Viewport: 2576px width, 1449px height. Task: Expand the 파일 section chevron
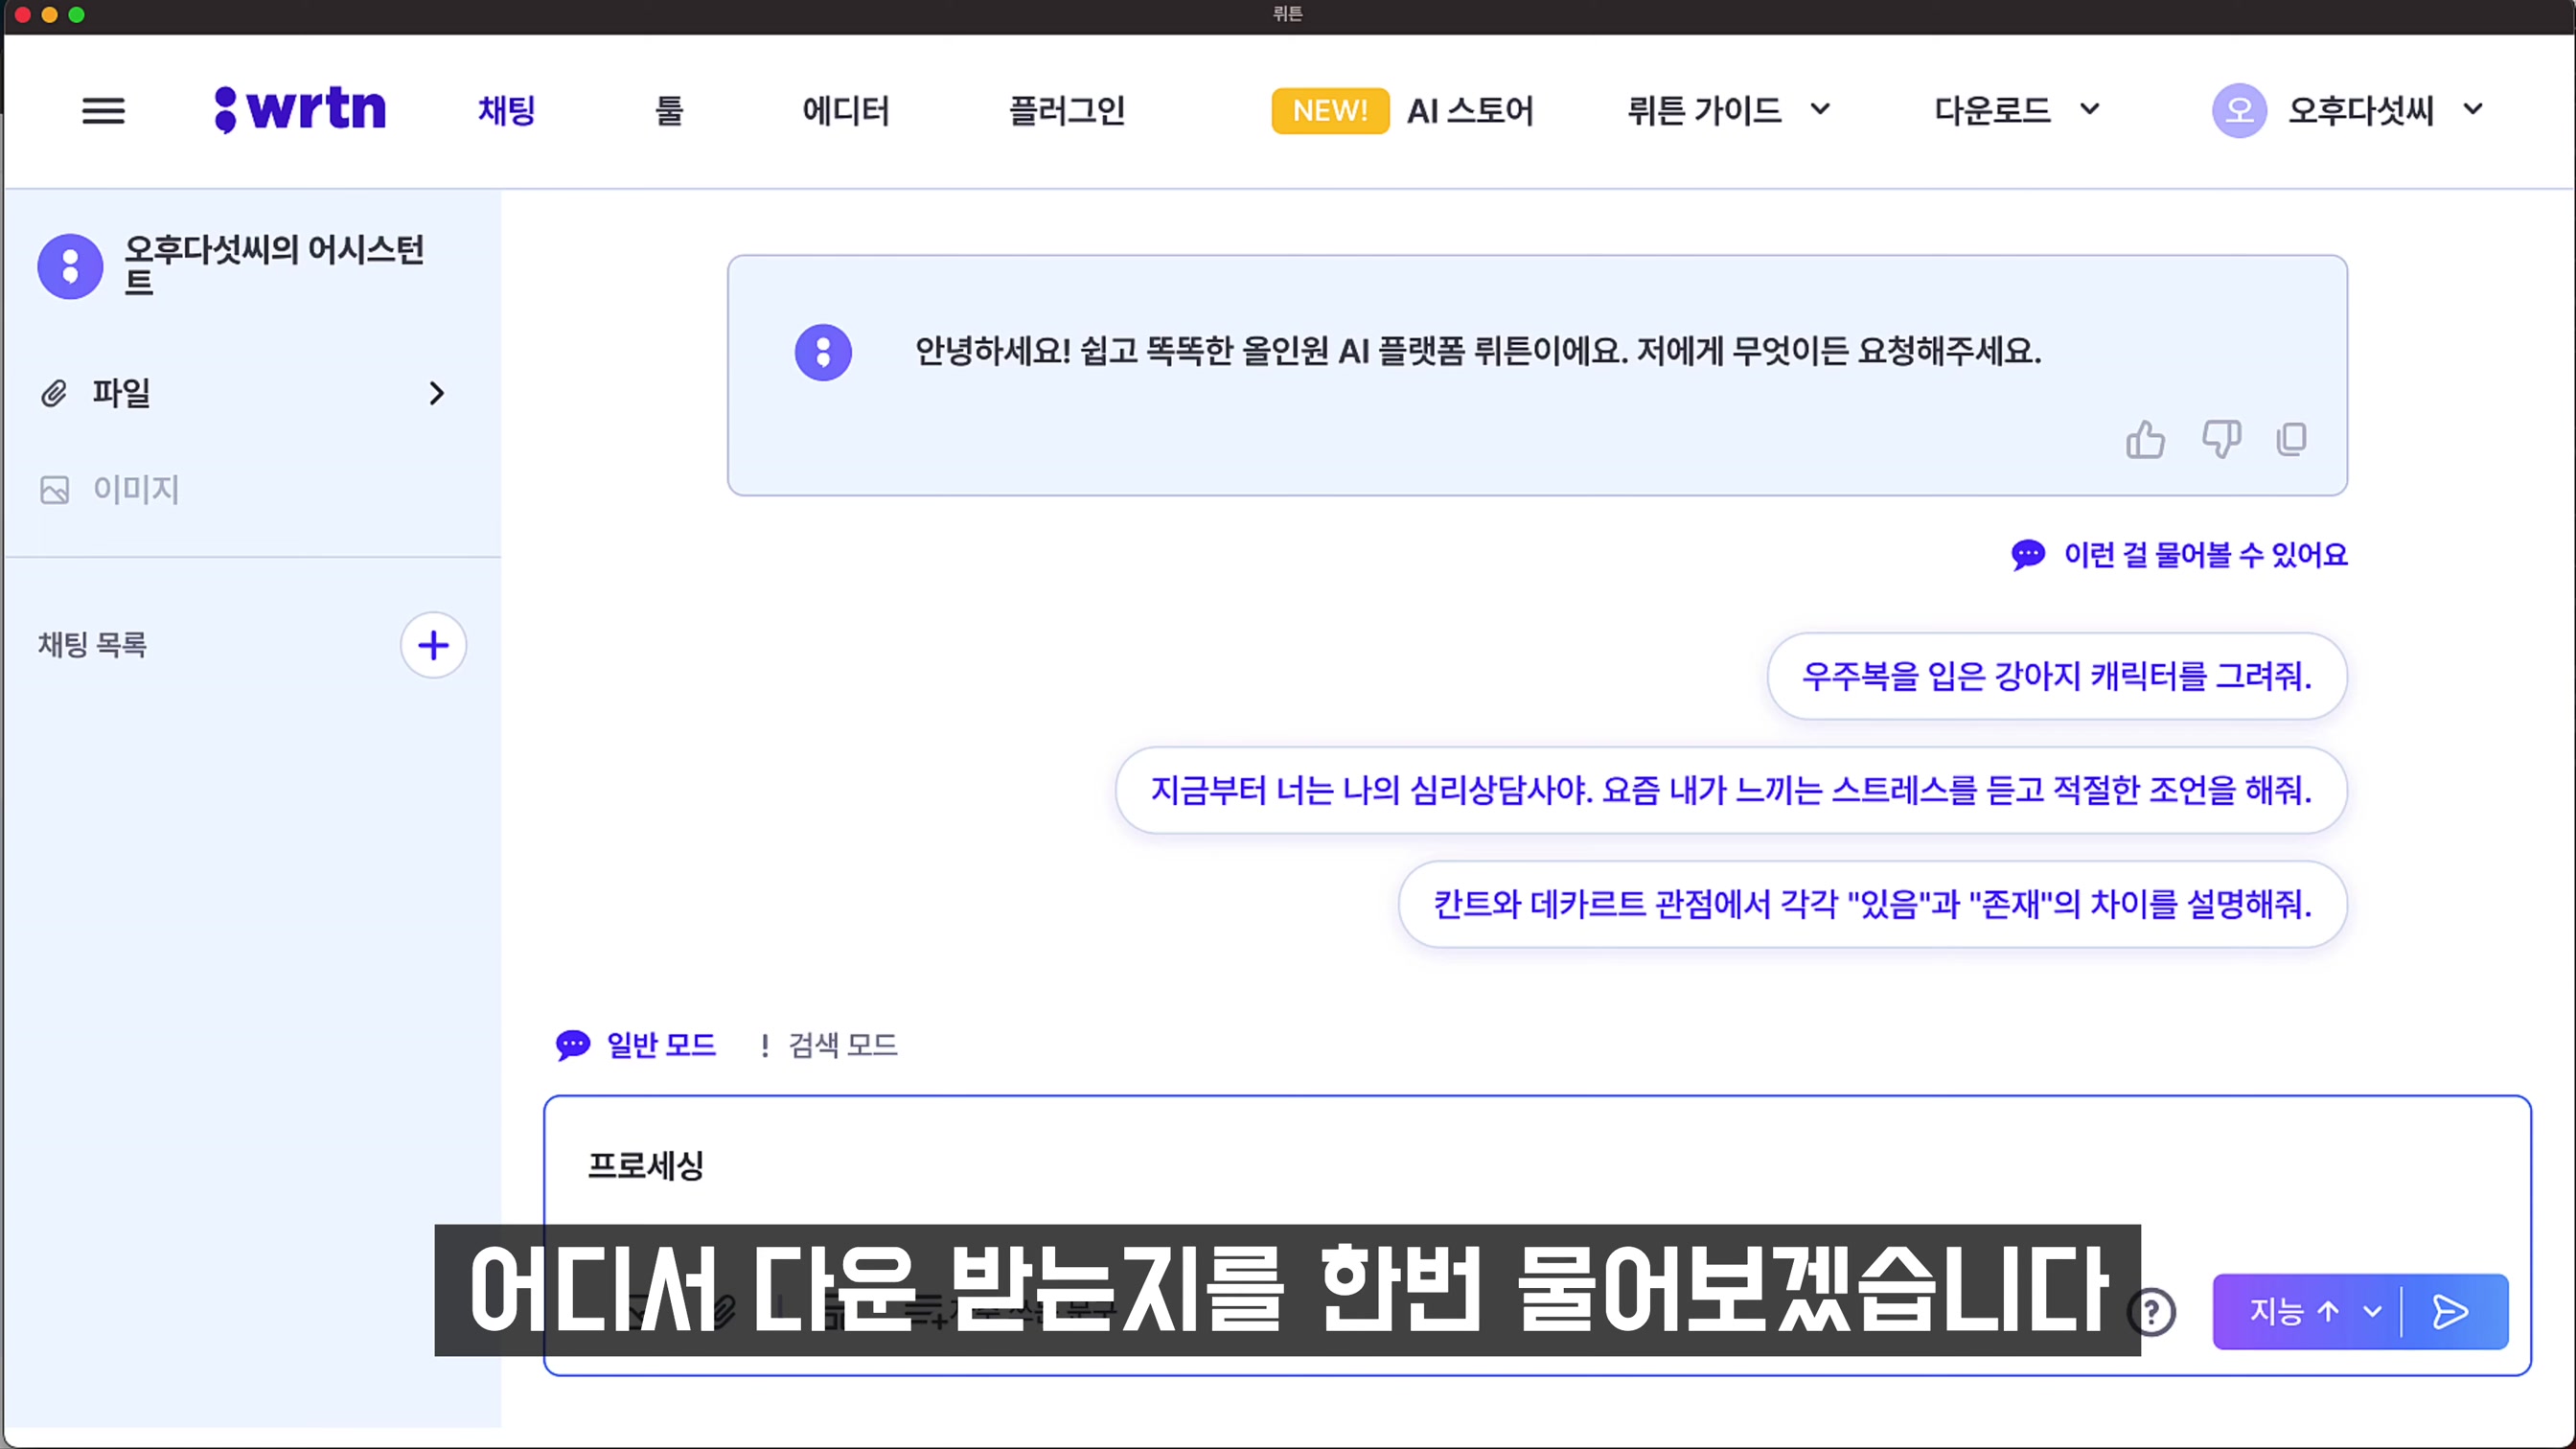coord(436,393)
